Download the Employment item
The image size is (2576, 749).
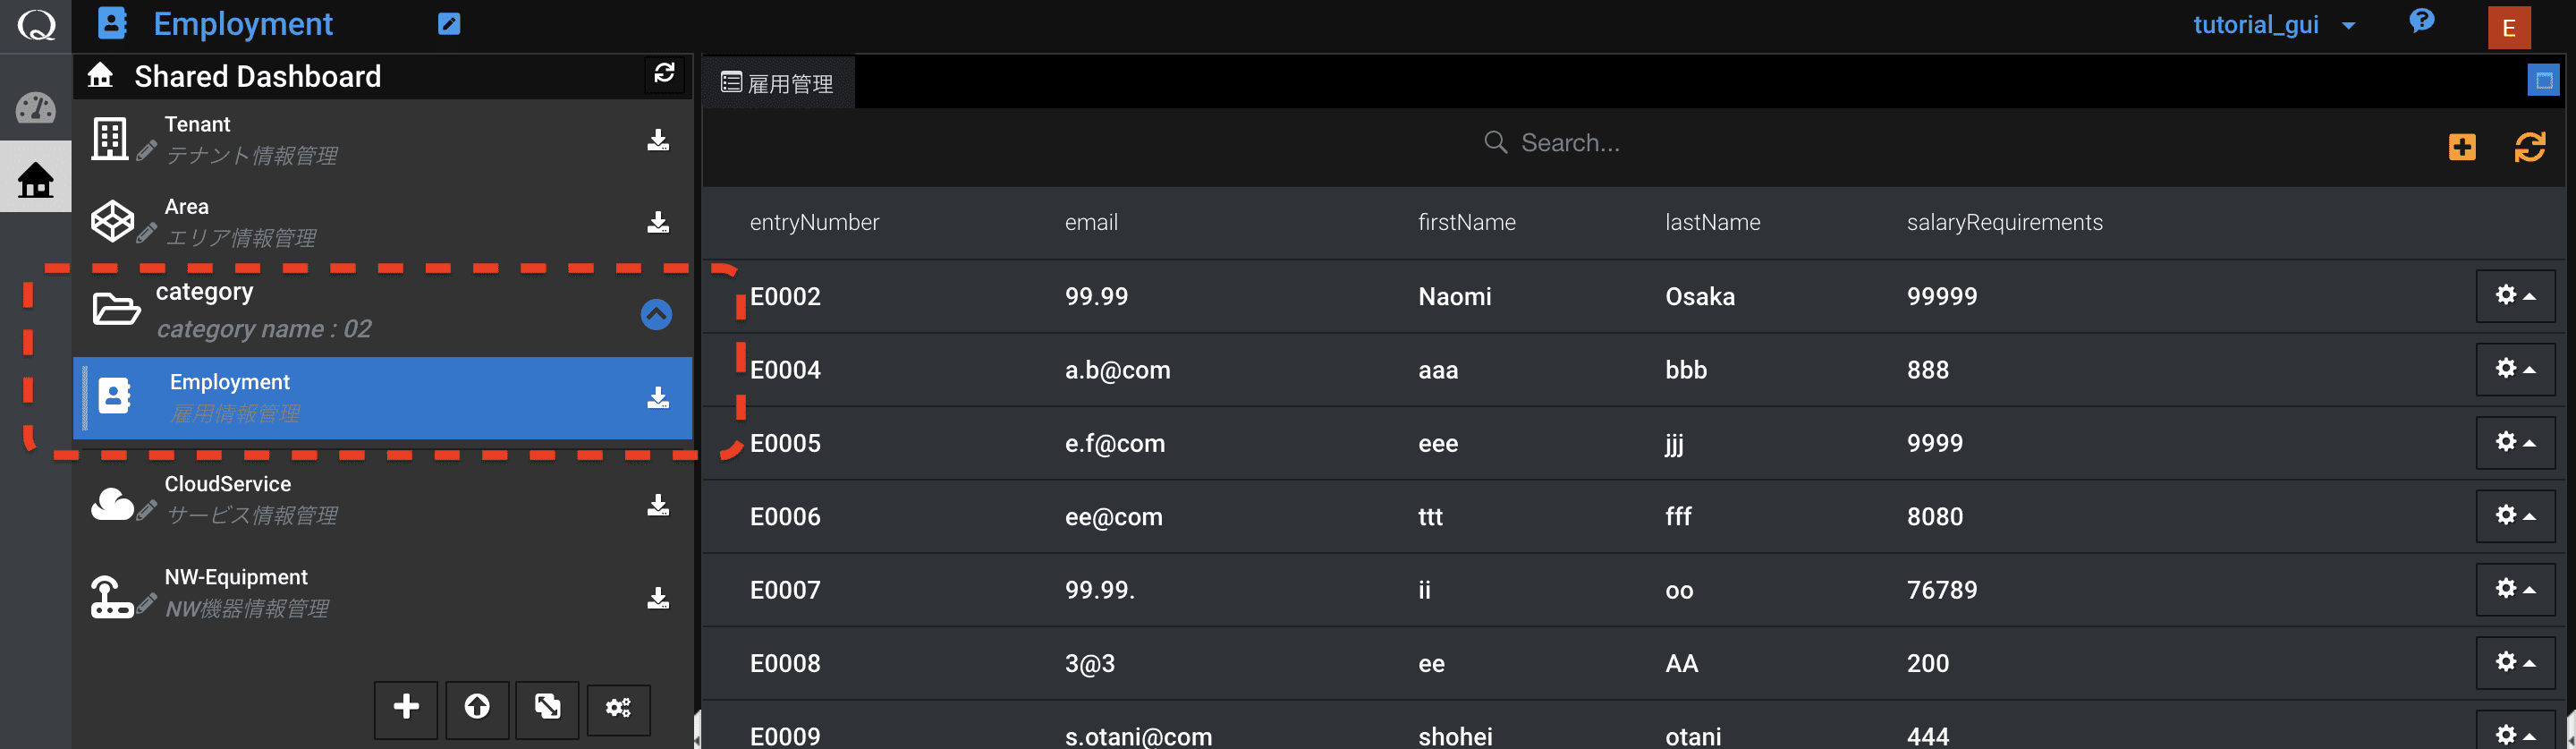pos(658,398)
